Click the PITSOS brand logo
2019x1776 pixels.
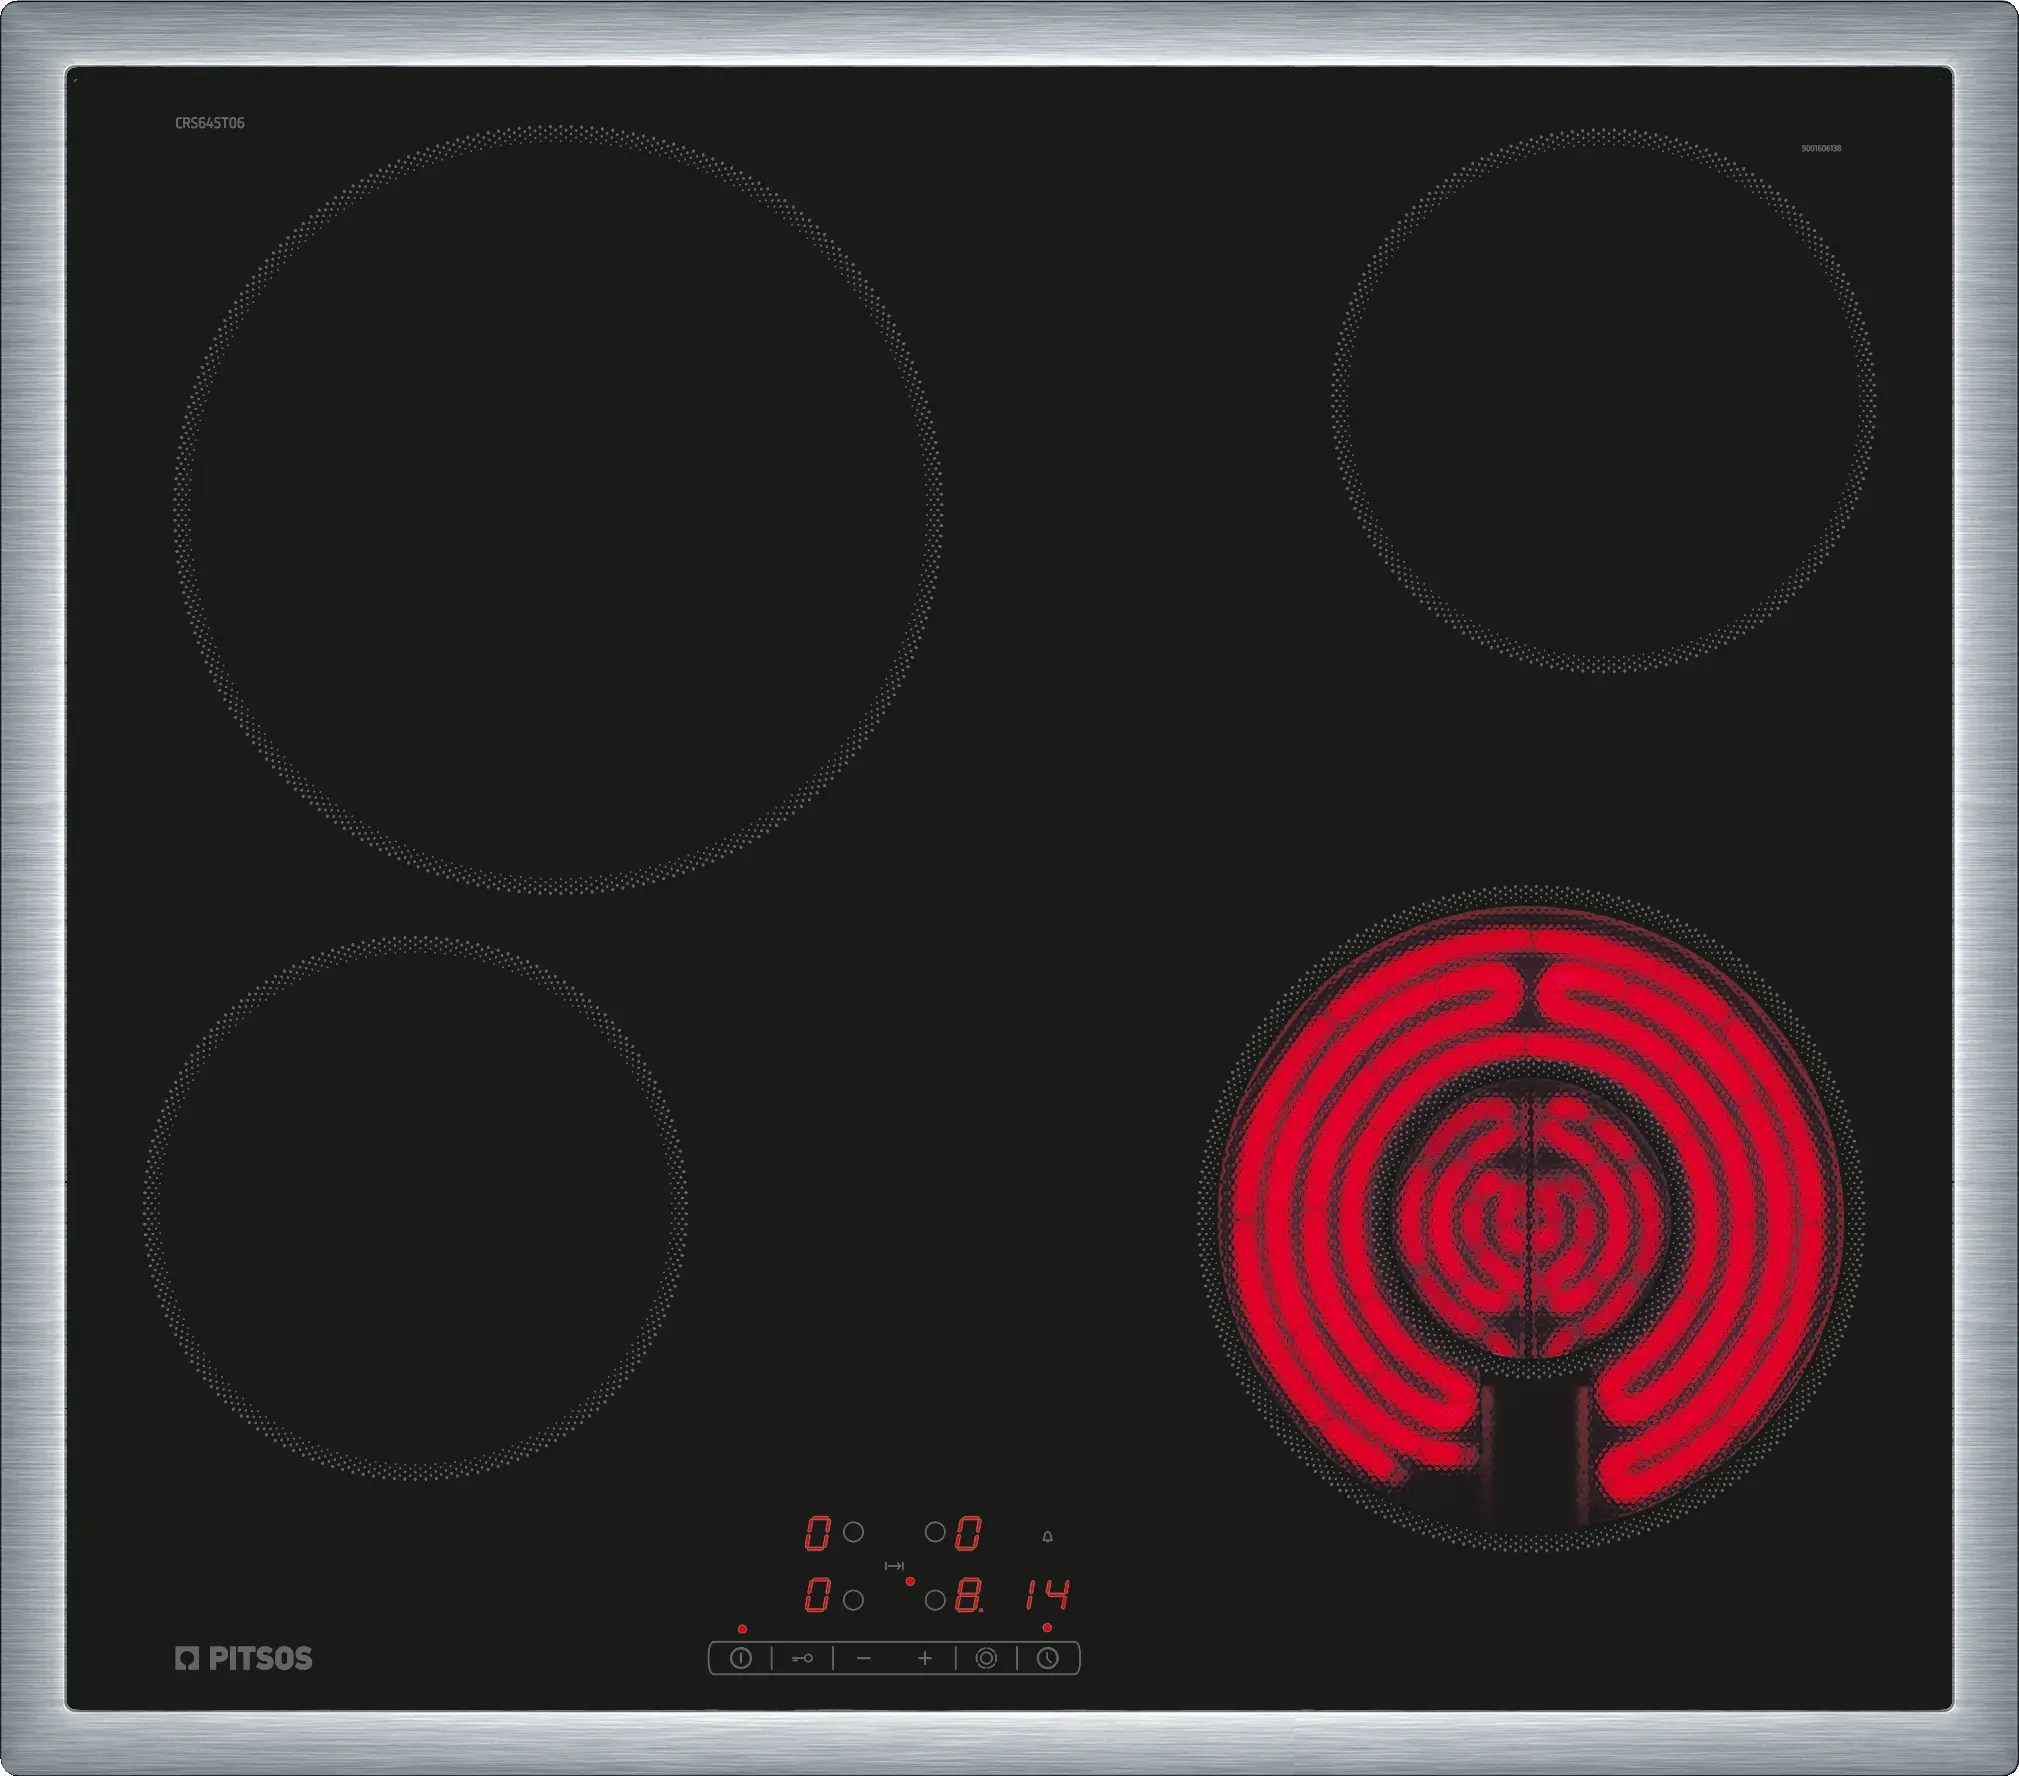(x=244, y=1658)
